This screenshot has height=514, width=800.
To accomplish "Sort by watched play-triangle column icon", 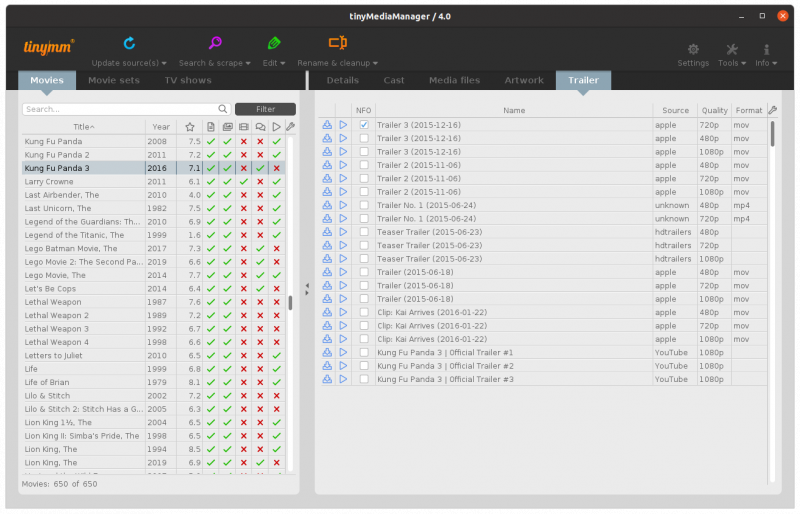I will 277,127.
